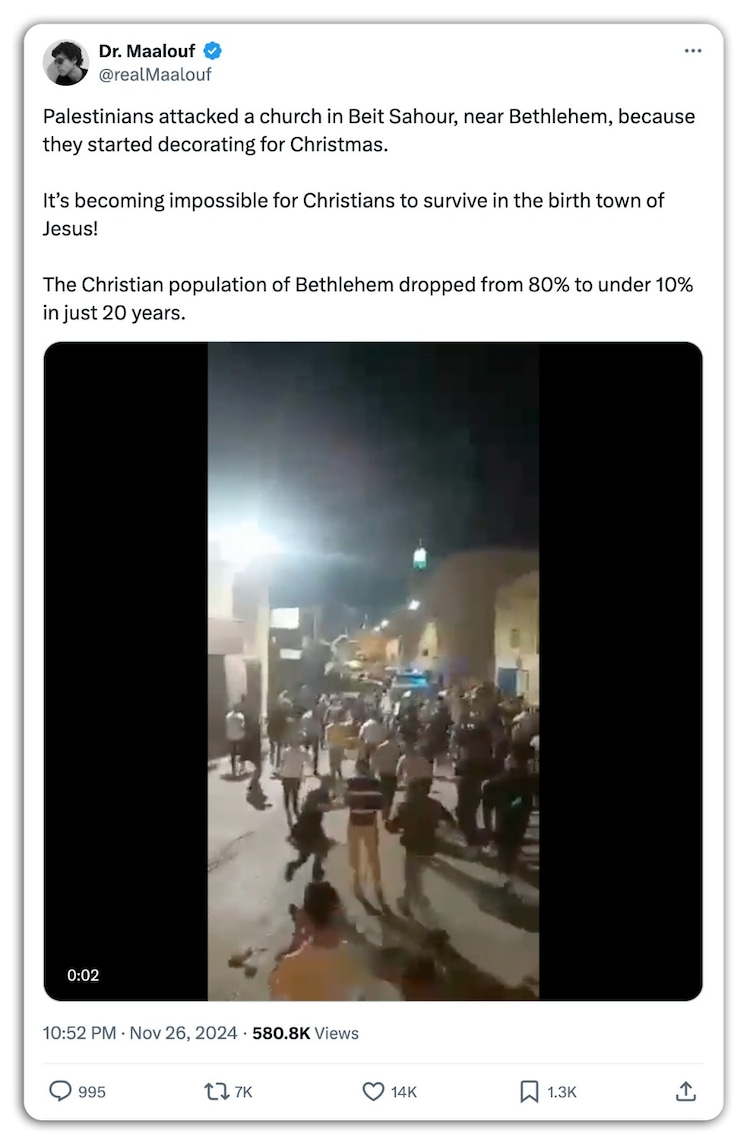The width and height of the screenshot is (750, 1146).
Task: Click the 0:02 video time indicator
Action: click(x=83, y=975)
